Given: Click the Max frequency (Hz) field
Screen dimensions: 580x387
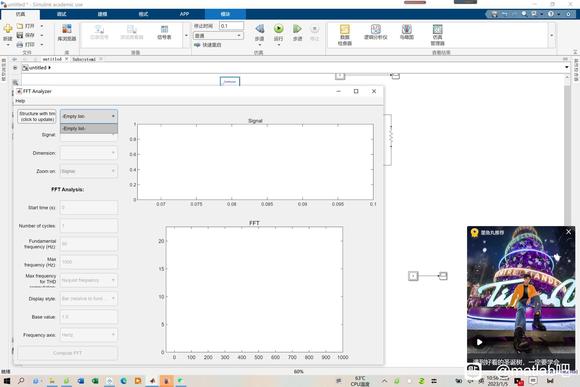Looking at the screenshot, I should tap(89, 262).
